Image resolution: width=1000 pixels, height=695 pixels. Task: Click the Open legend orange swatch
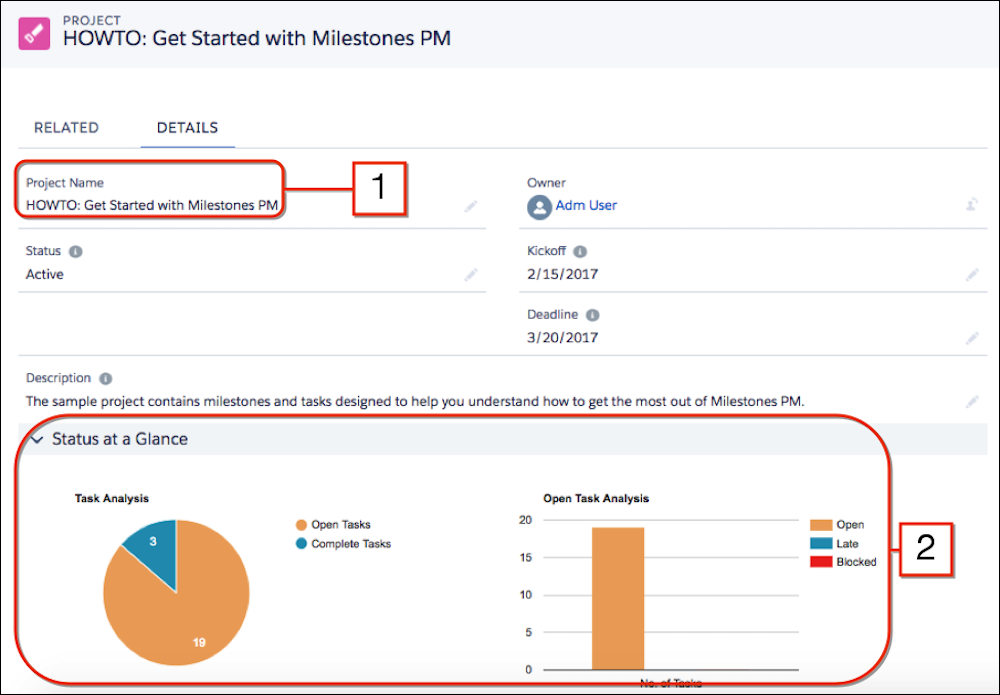pyautogui.click(x=821, y=525)
